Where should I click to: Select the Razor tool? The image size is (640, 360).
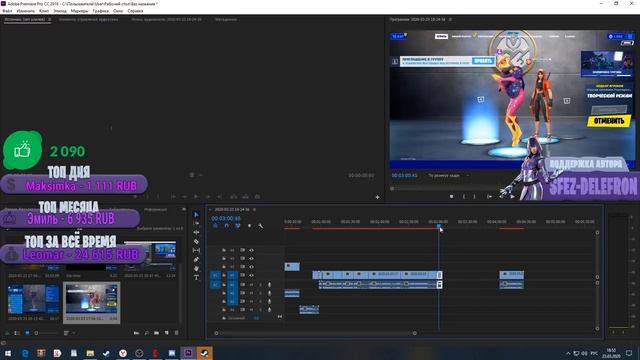coord(196,241)
